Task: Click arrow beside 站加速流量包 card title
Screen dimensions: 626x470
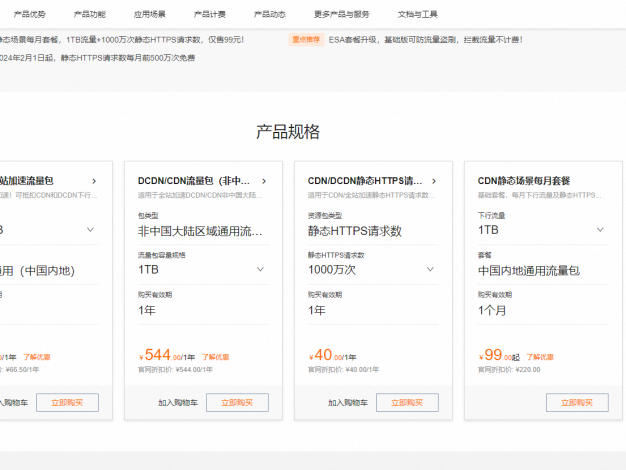Action: pos(94,181)
